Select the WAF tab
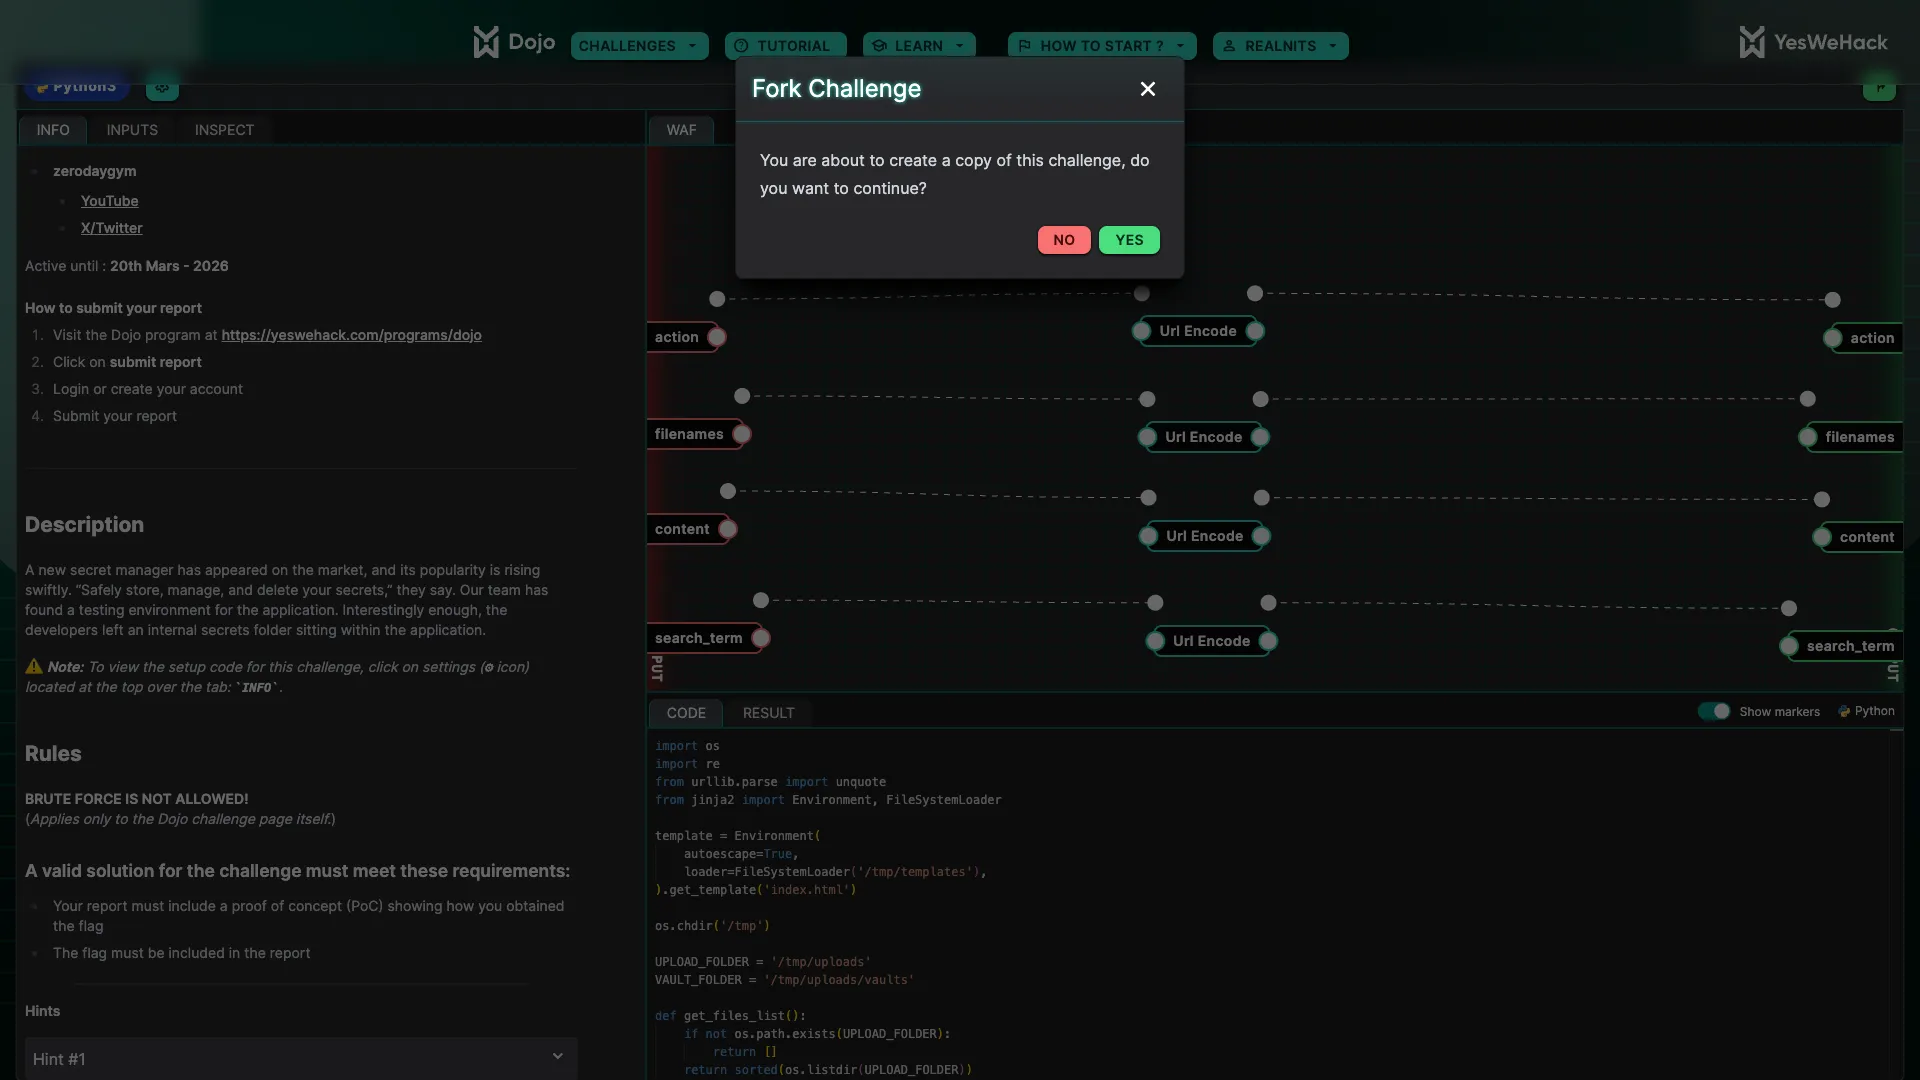1920x1080 pixels. [x=681, y=130]
